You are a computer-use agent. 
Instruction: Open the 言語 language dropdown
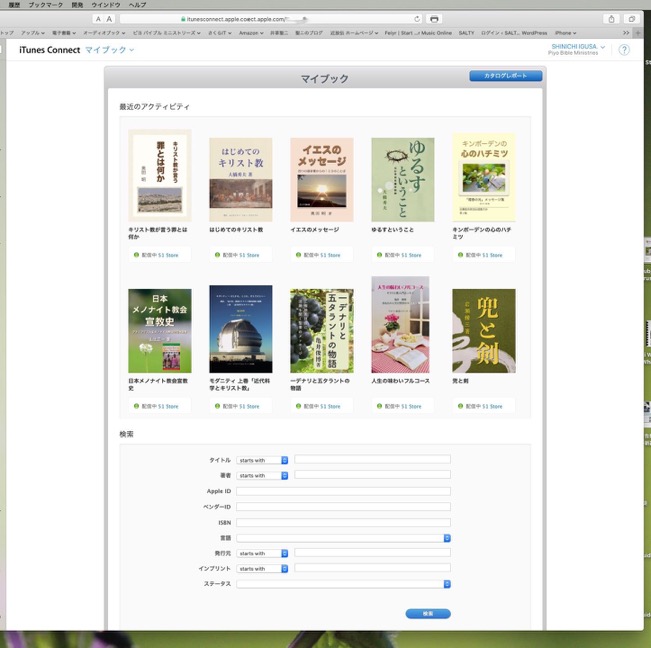coord(343,537)
